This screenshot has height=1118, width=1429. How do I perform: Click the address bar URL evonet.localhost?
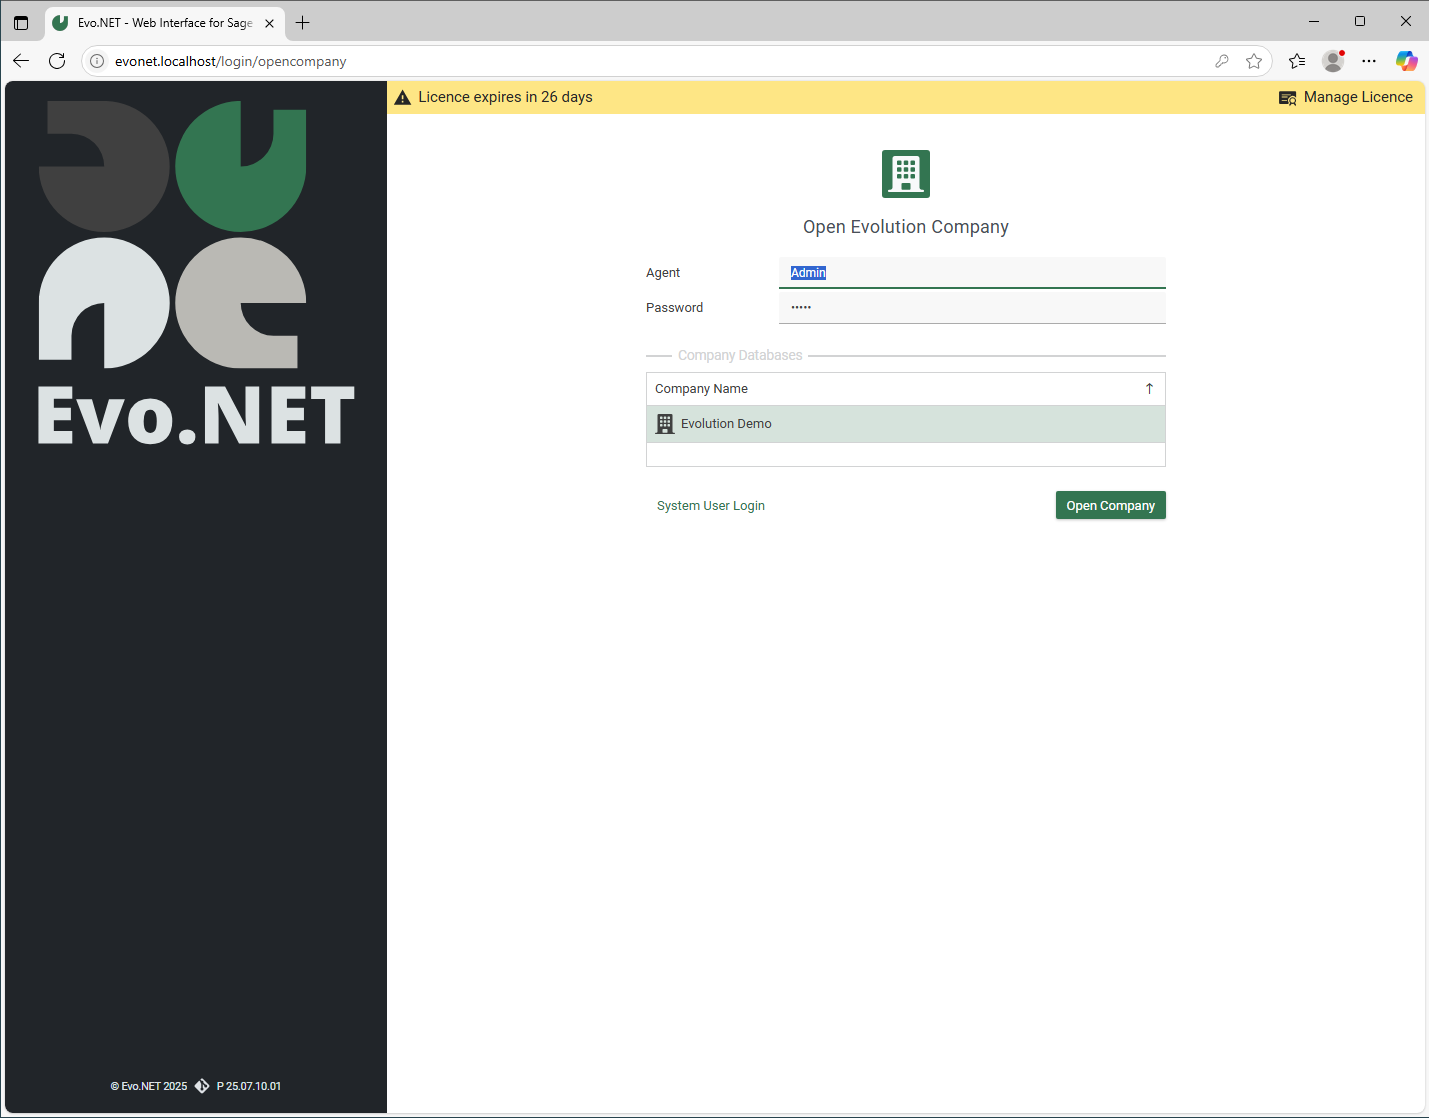click(x=231, y=61)
